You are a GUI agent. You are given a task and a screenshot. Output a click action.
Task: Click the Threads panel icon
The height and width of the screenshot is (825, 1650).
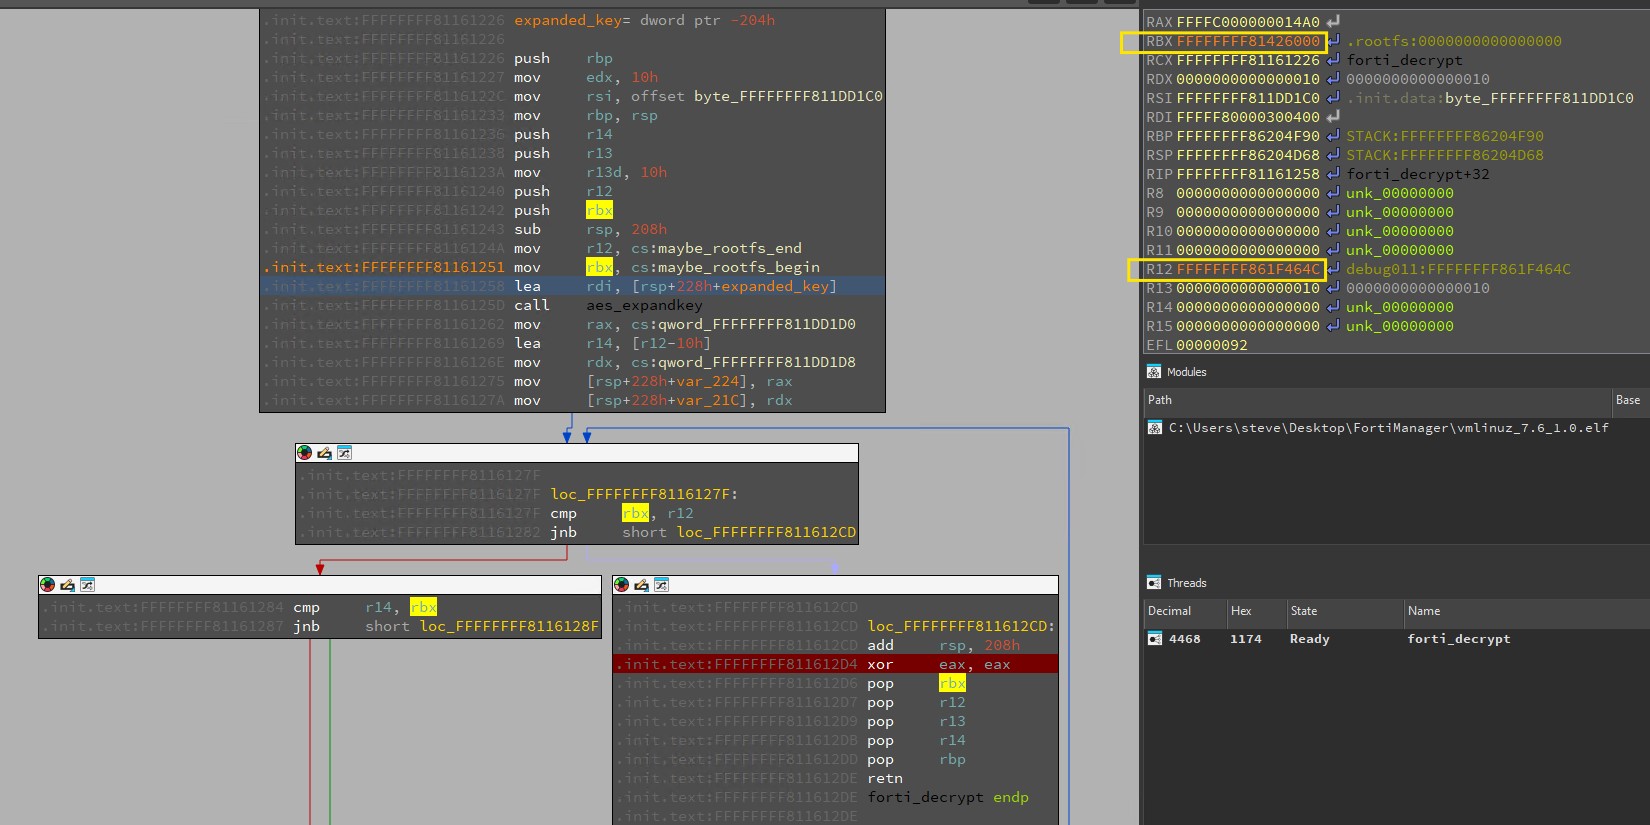point(1154,583)
